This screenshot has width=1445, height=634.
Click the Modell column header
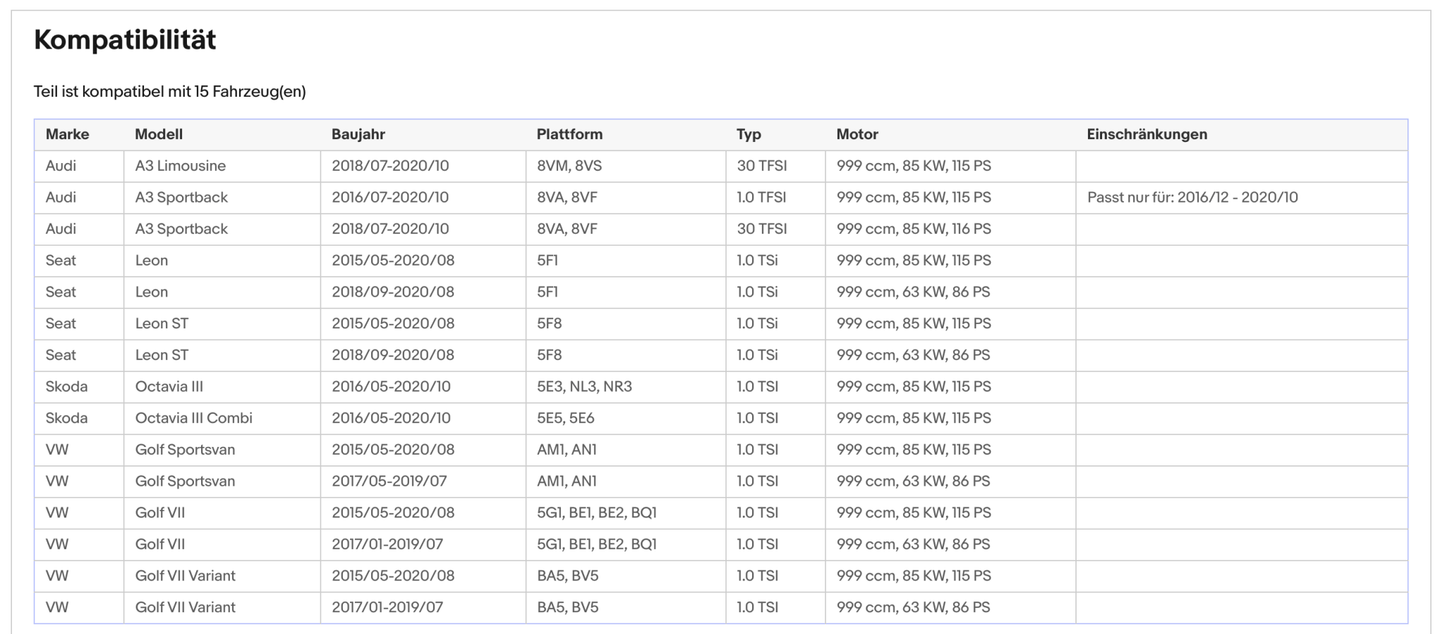pyautogui.click(x=159, y=134)
